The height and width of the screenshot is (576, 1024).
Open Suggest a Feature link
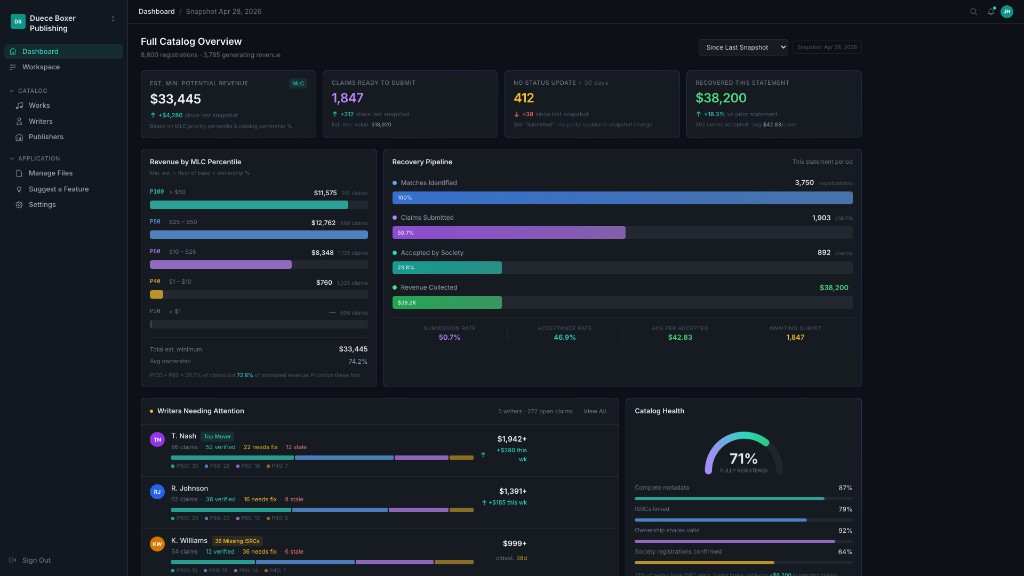59,189
